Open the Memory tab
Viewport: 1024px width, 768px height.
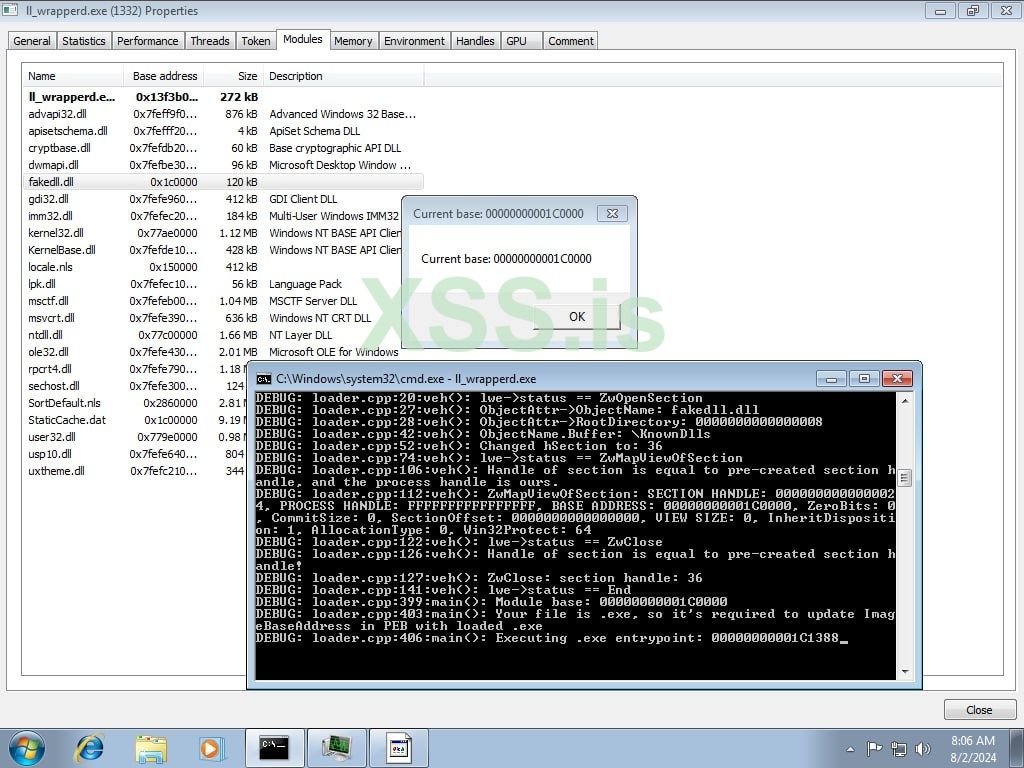(353, 41)
